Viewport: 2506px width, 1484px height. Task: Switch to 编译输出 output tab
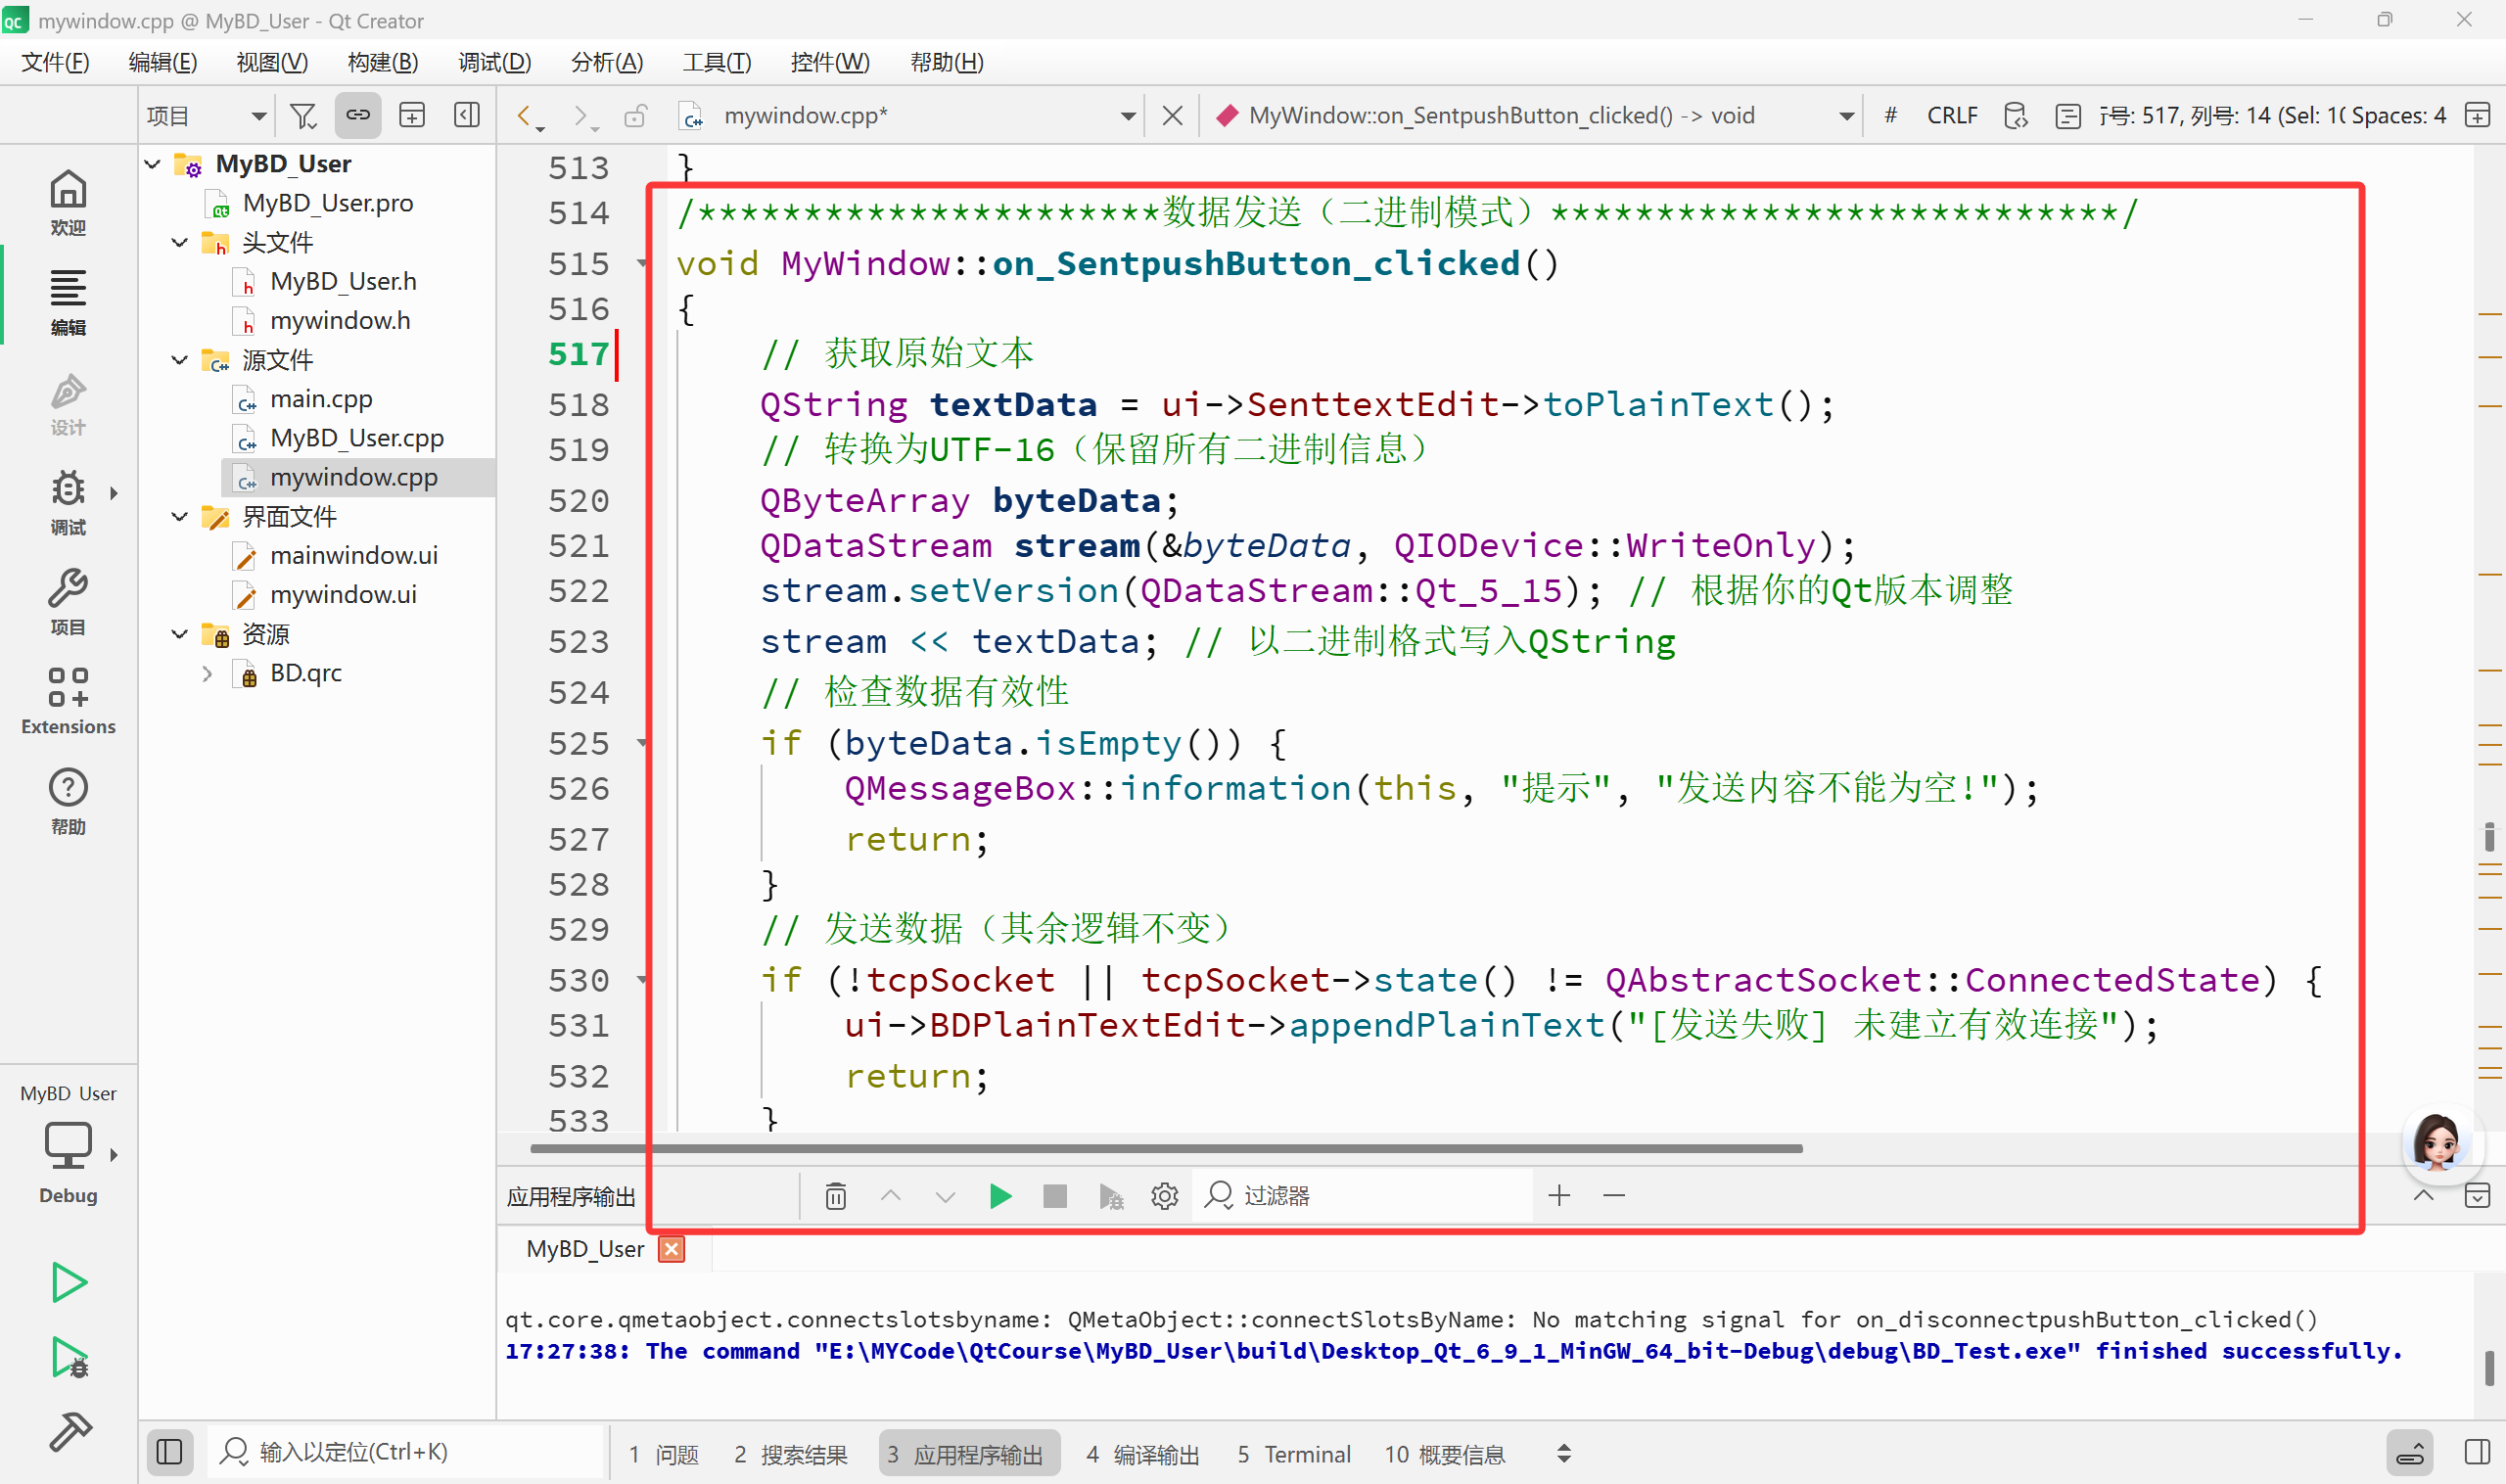point(1142,1454)
